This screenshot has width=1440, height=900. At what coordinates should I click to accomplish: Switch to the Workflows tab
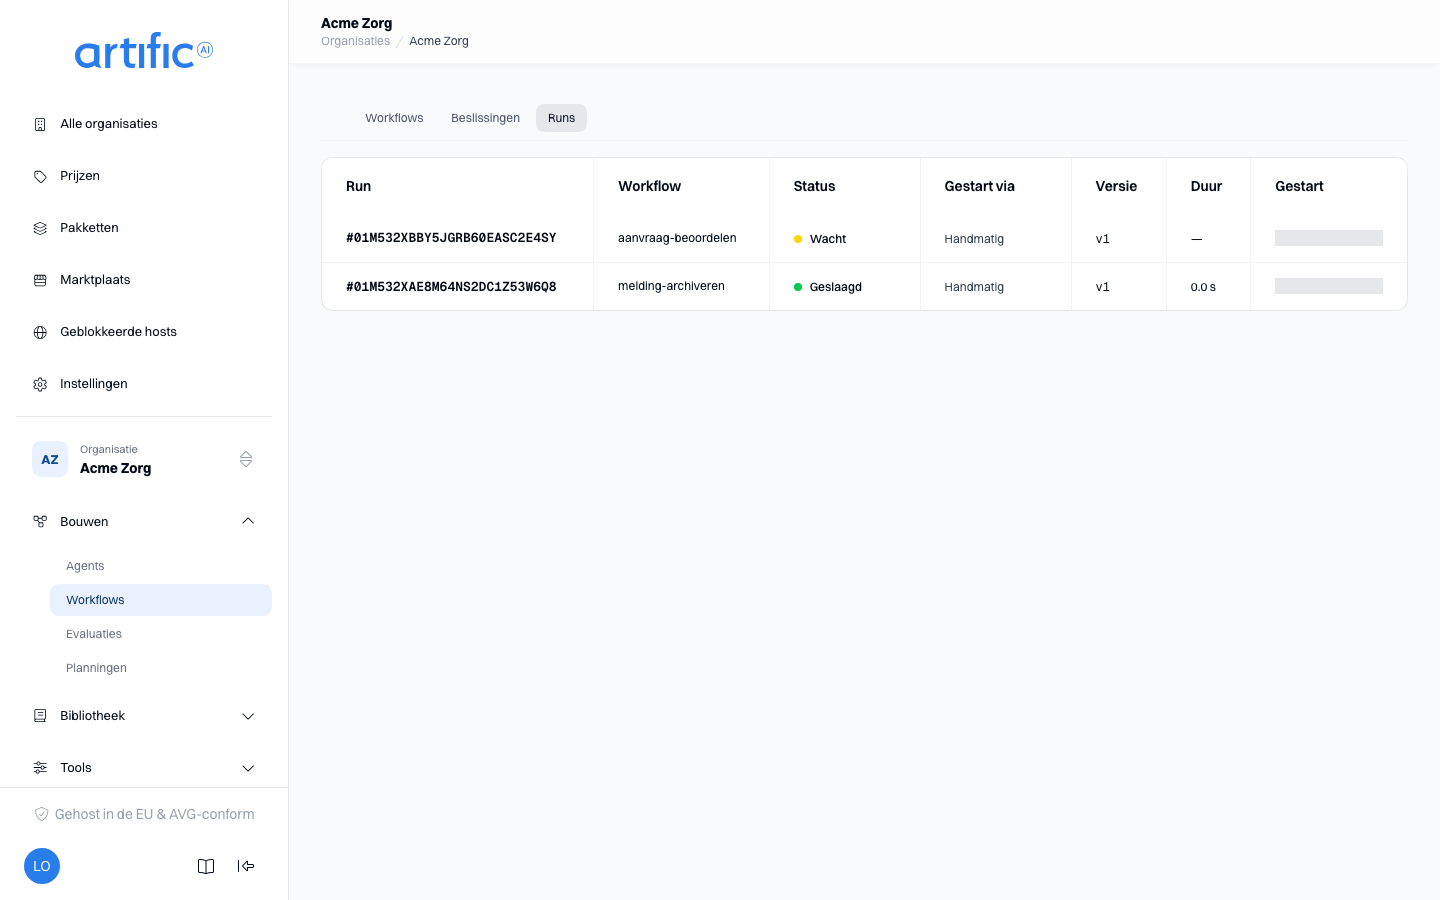(x=394, y=118)
